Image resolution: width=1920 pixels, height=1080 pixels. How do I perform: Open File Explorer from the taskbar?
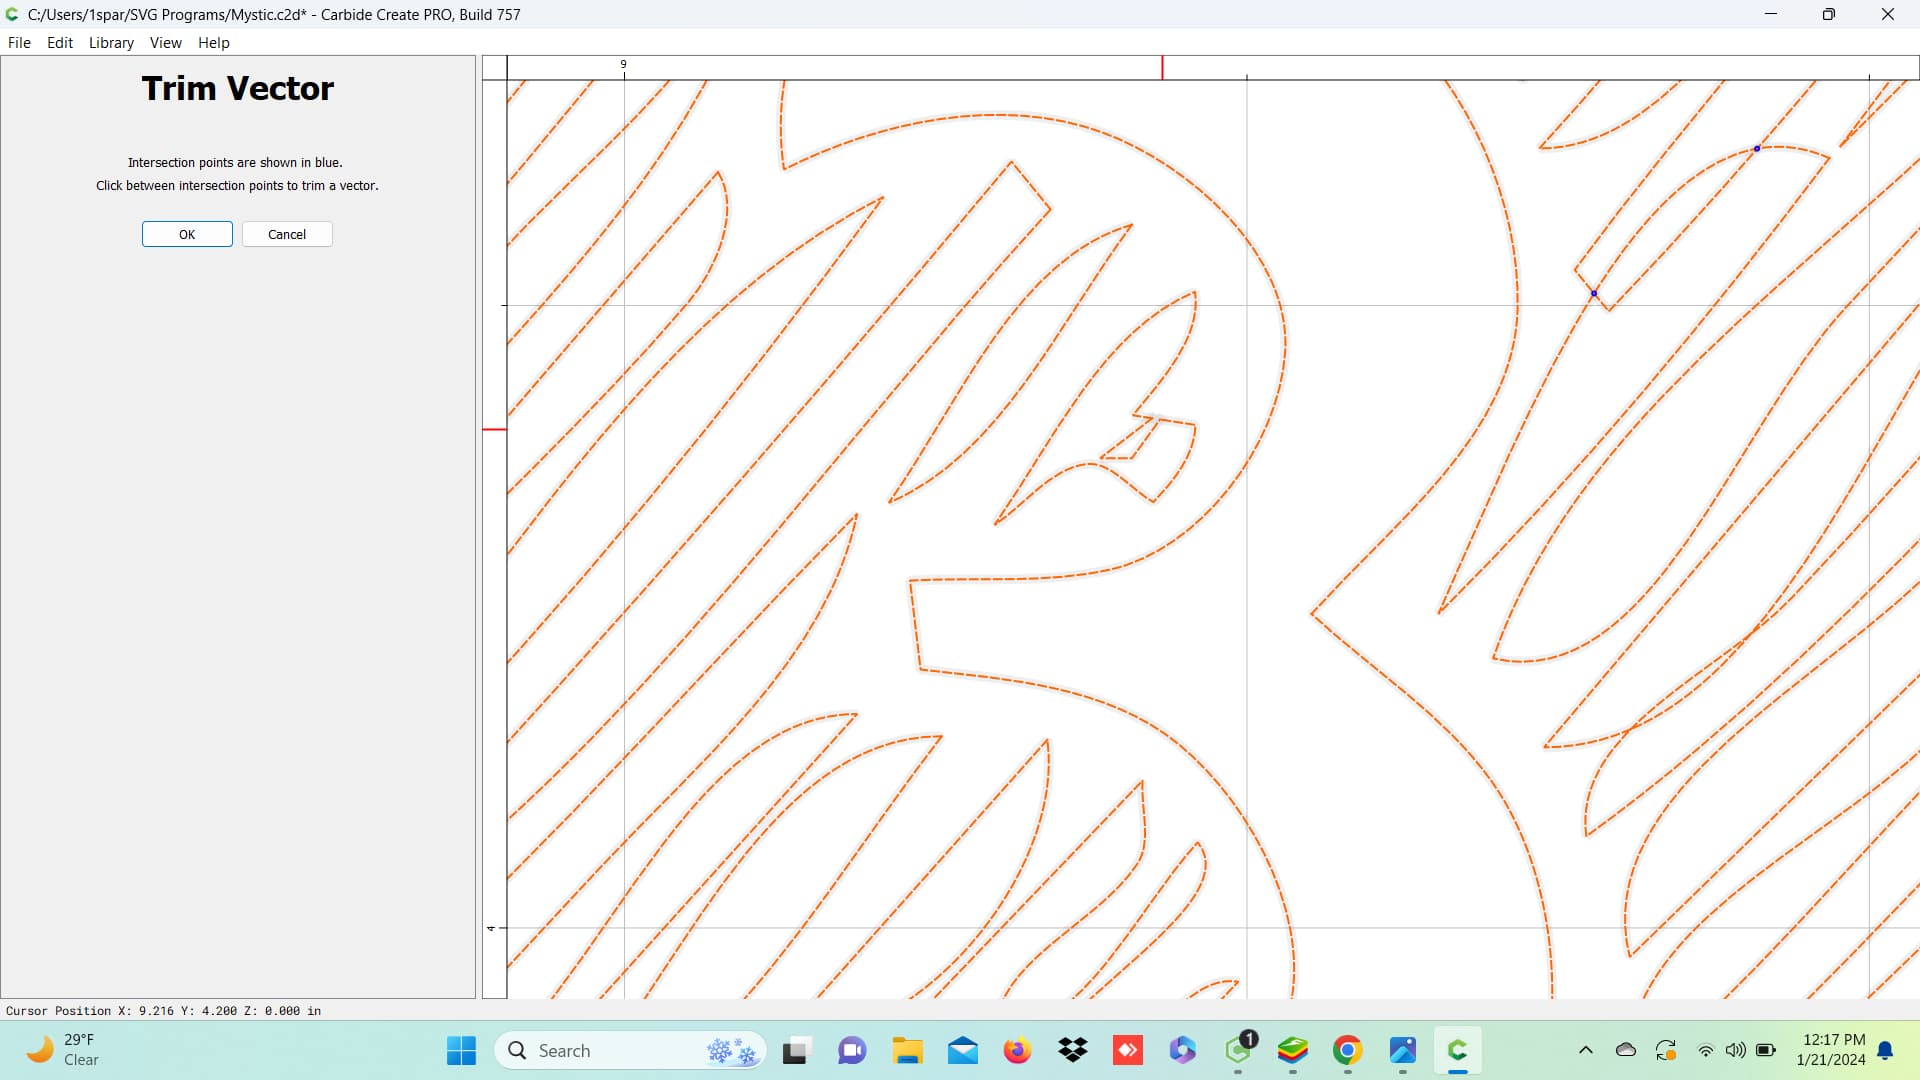pyautogui.click(x=907, y=1050)
